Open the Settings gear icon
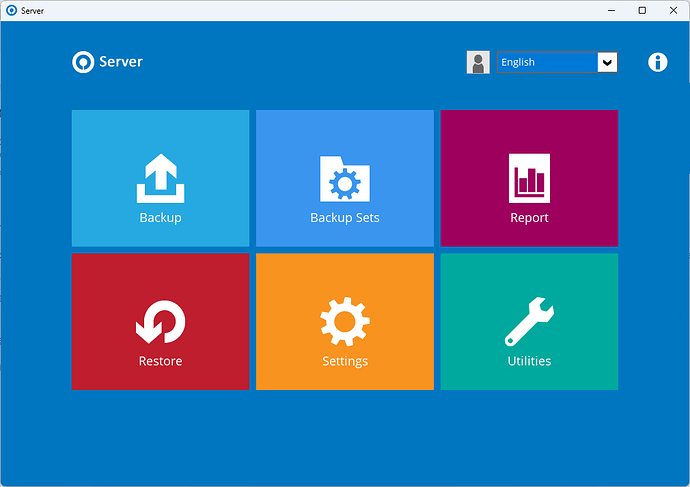This screenshot has width=690, height=487. click(x=344, y=323)
